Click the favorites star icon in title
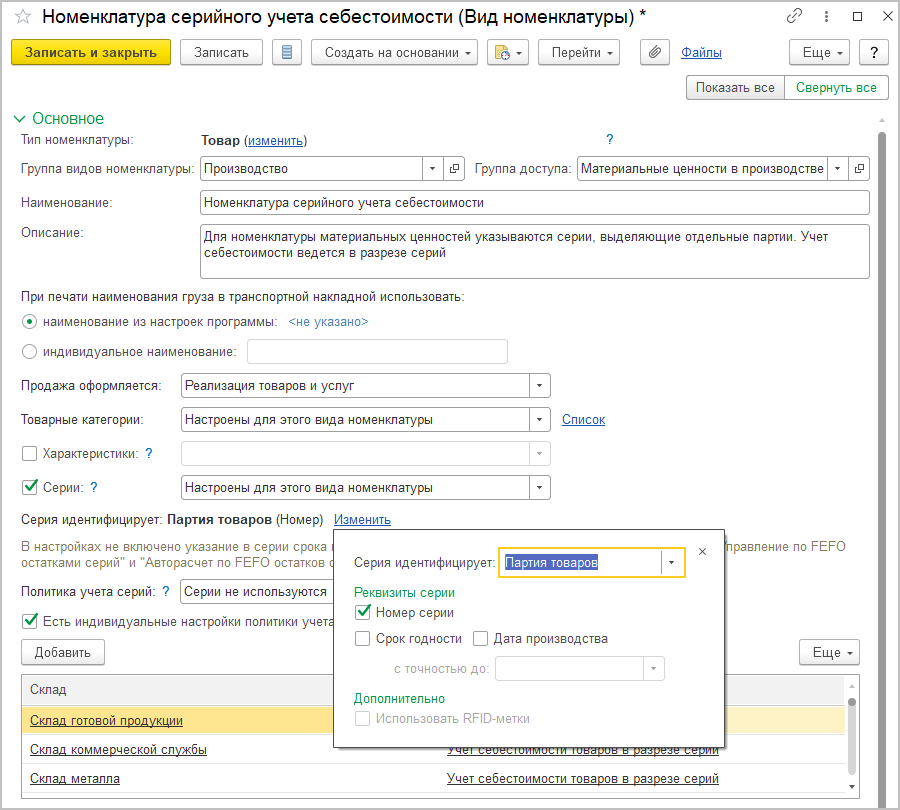Screen dimensions: 900x810 (22, 16)
